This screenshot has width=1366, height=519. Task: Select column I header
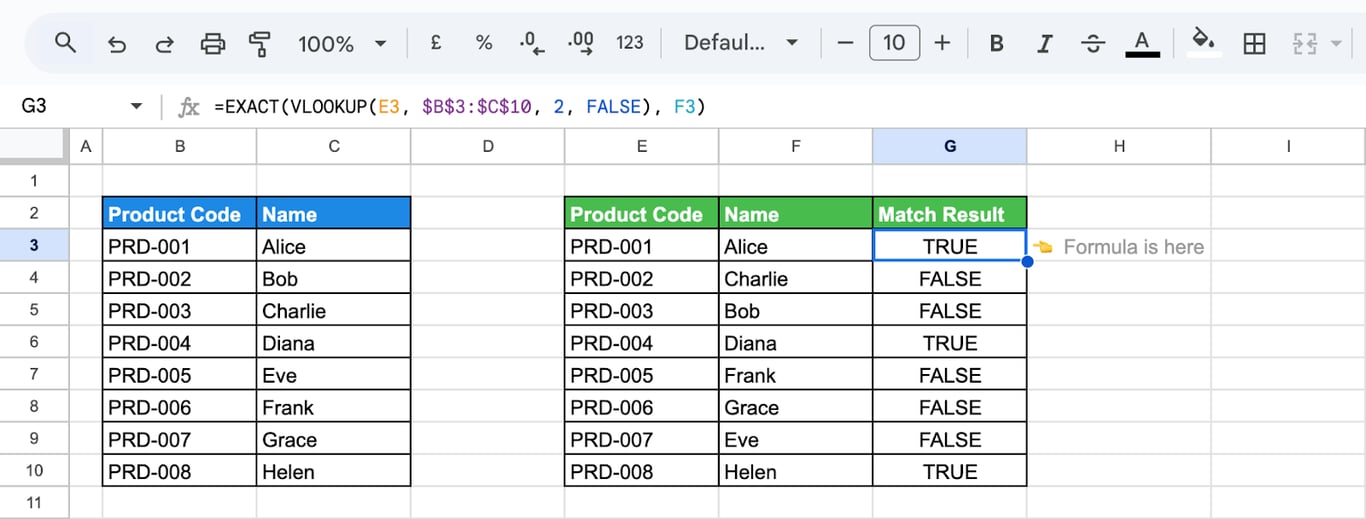1289,146
